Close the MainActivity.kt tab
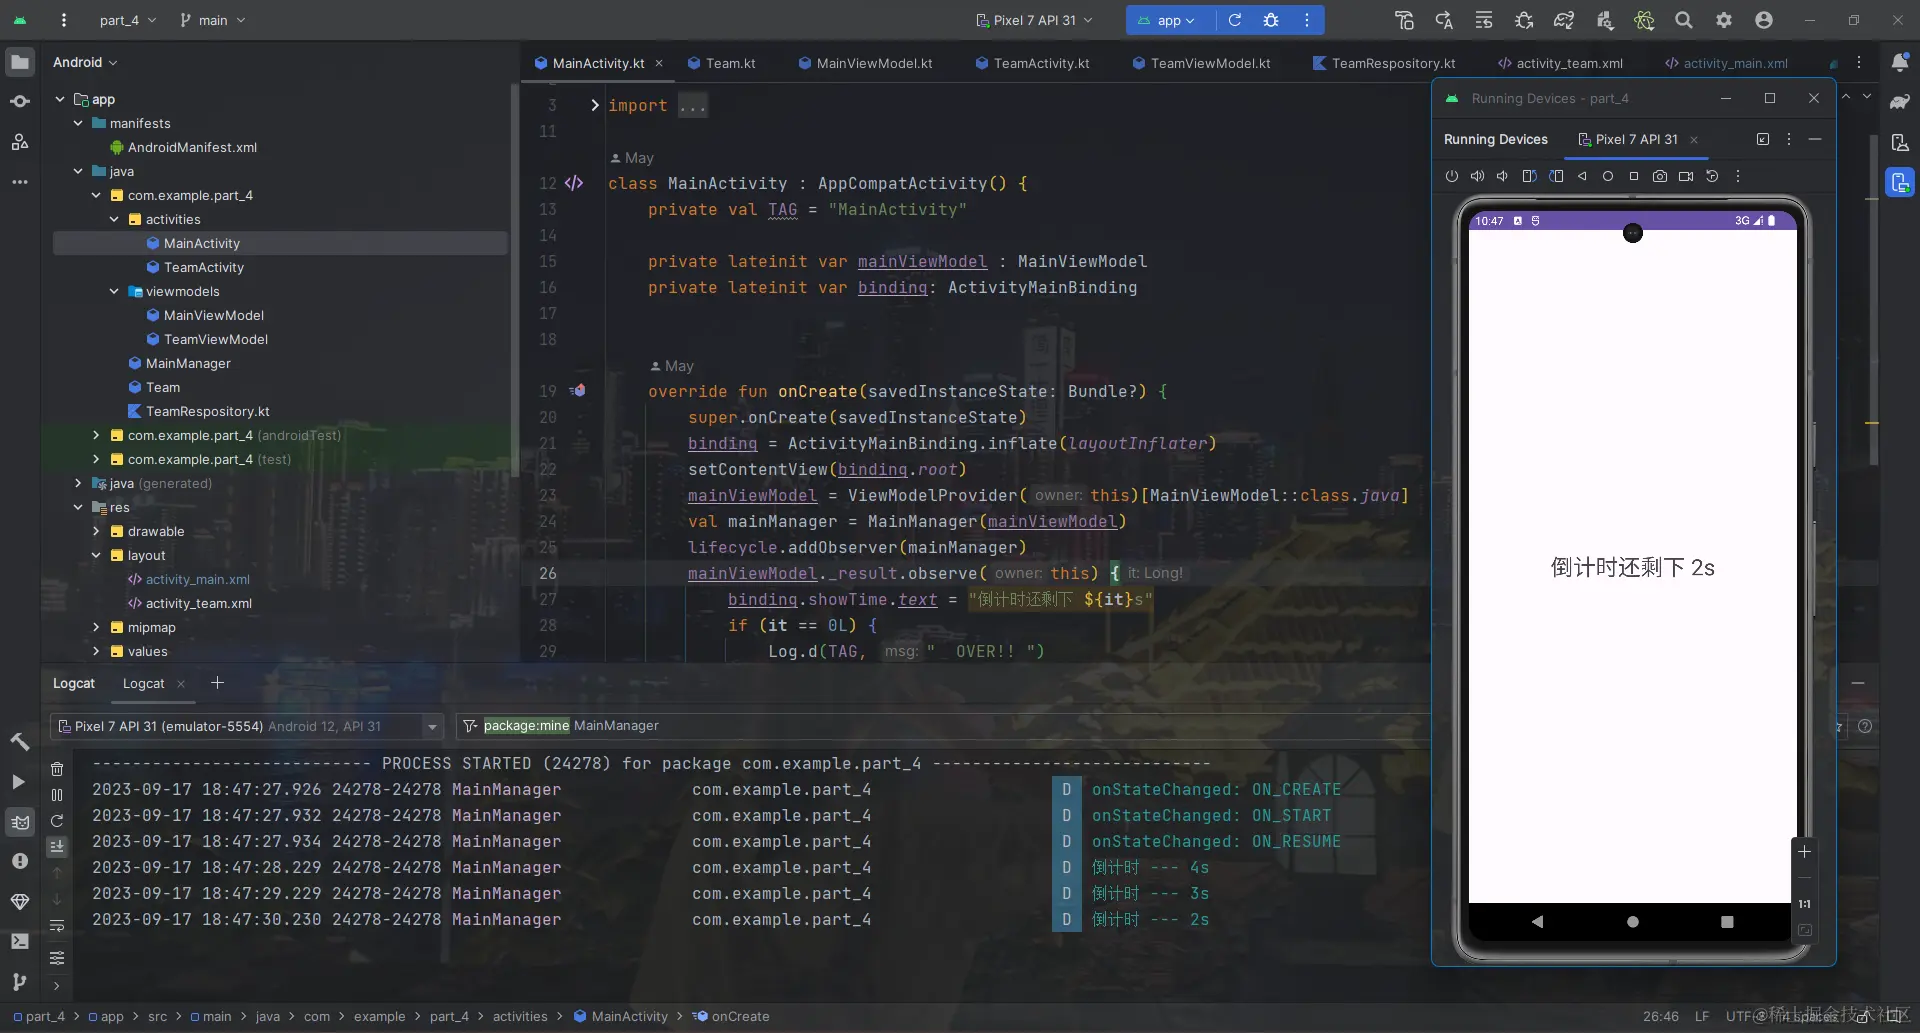Viewport: 1920px width, 1033px height. [x=659, y=63]
